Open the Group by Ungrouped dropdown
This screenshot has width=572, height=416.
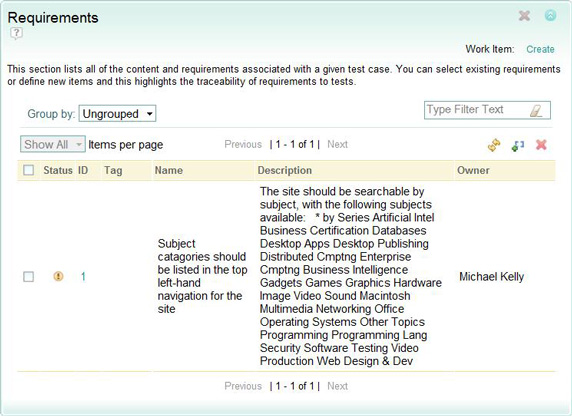point(117,113)
